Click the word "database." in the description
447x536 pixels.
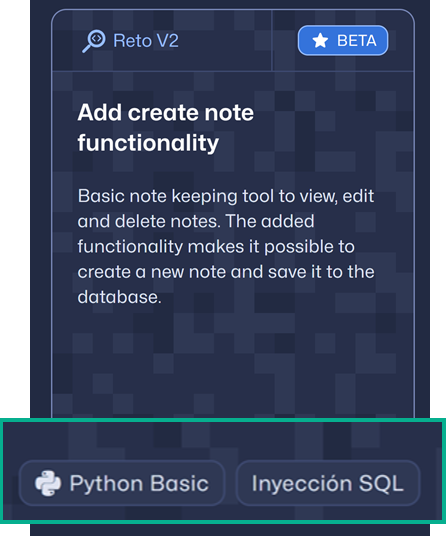pyautogui.click(x=119, y=297)
